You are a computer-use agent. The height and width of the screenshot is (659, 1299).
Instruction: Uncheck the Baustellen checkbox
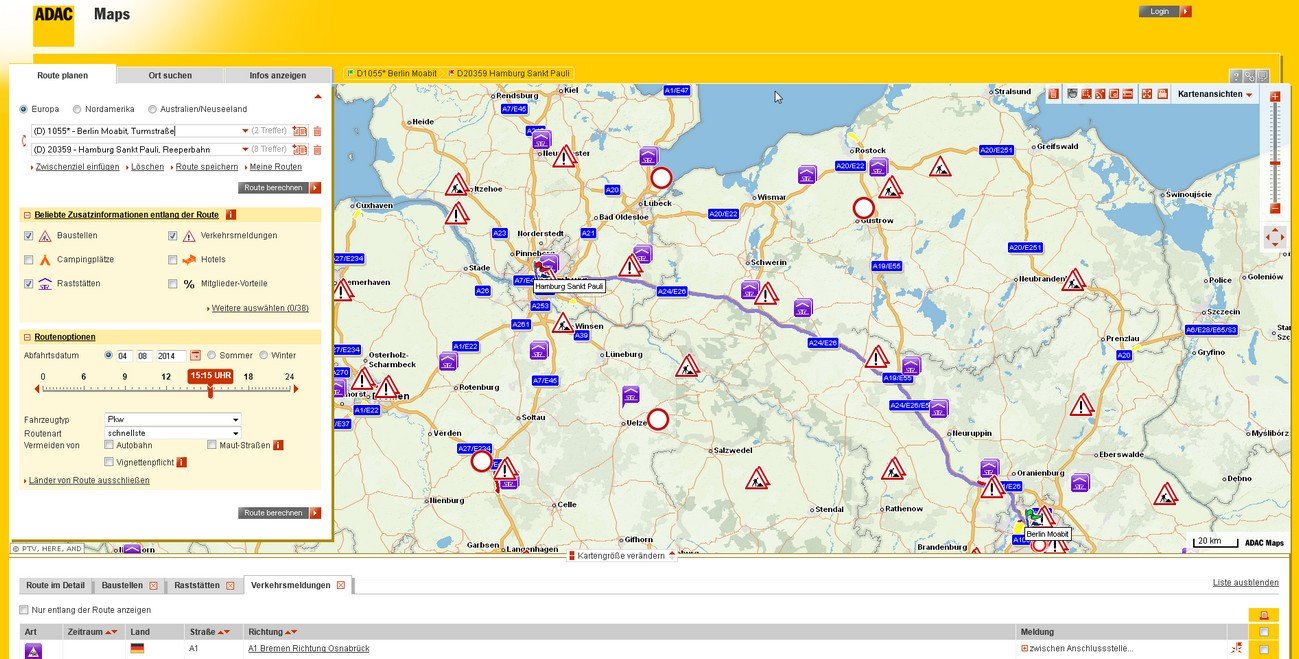click(x=27, y=236)
